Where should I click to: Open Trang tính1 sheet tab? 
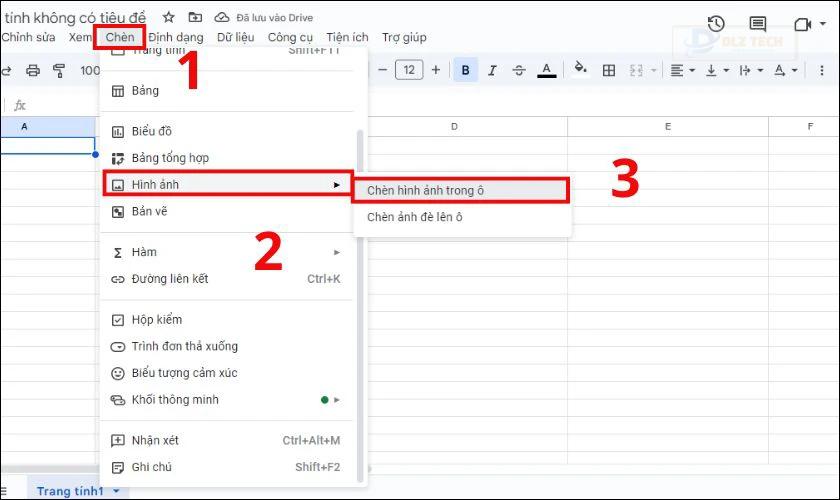tap(70, 491)
